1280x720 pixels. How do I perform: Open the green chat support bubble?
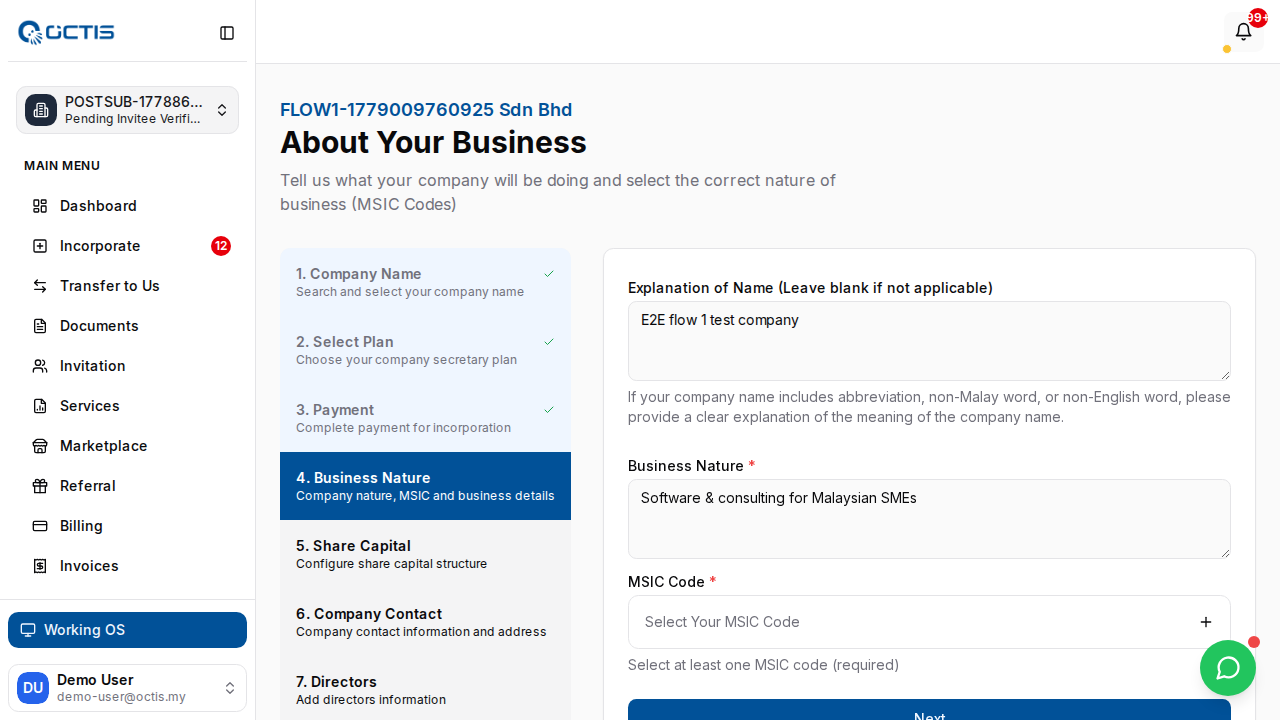[x=1228, y=668]
